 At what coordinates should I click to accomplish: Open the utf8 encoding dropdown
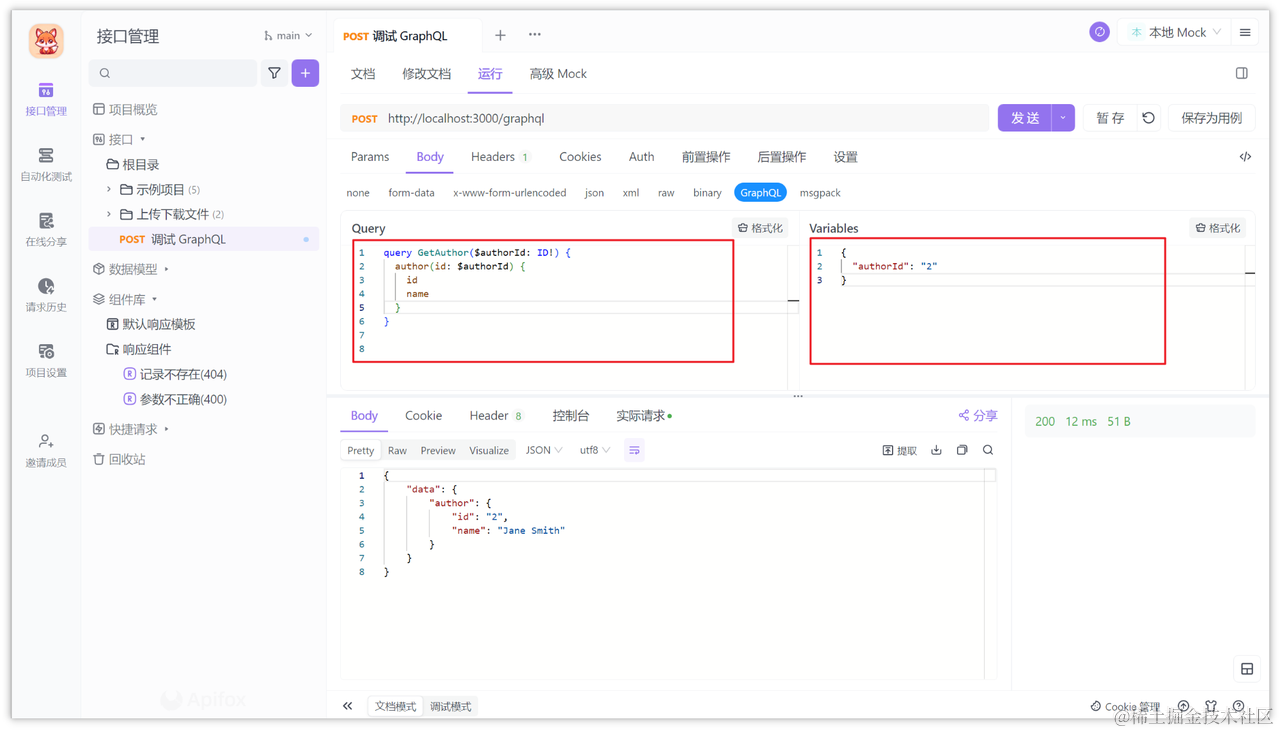tap(595, 450)
